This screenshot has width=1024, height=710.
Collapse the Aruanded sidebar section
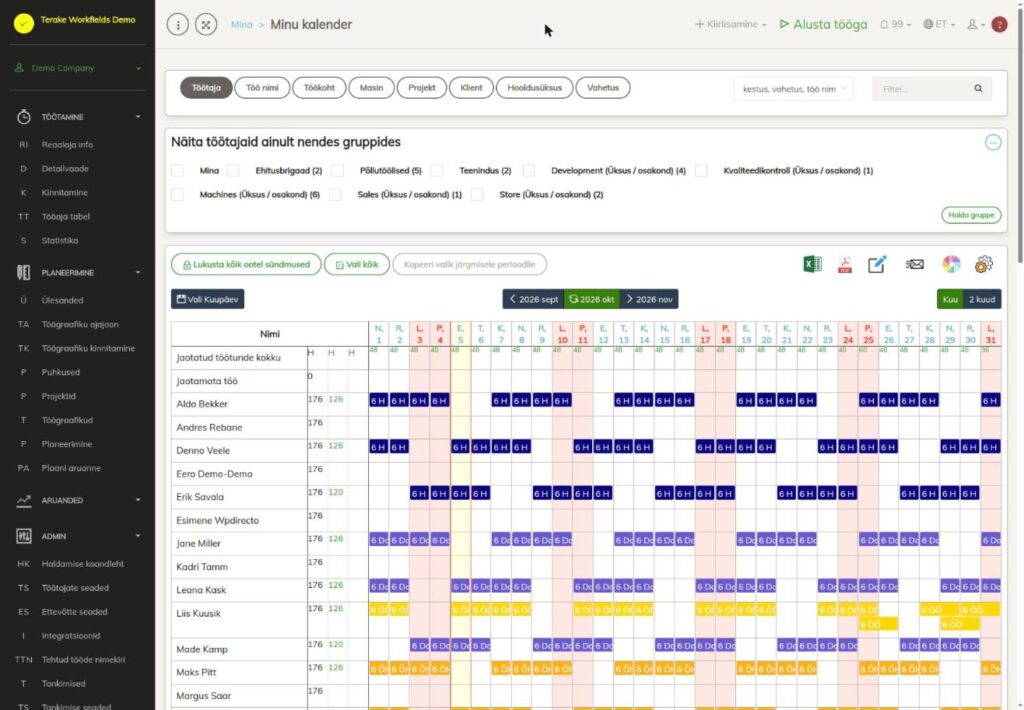click(x=138, y=500)
